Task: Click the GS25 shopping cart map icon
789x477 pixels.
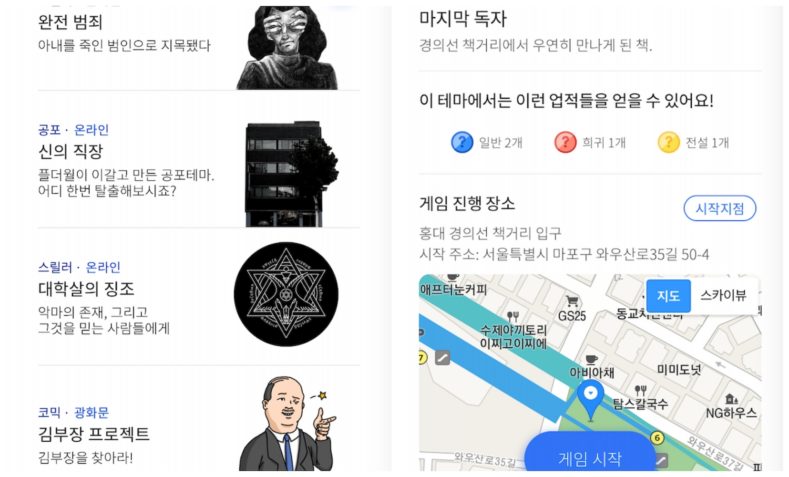Action: pos(572,301)
